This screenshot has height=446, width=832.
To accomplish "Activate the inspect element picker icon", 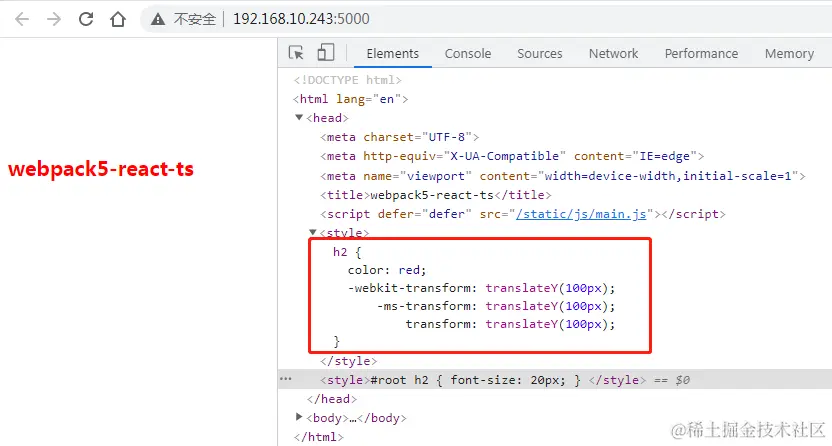I will [x=296, y=53].
